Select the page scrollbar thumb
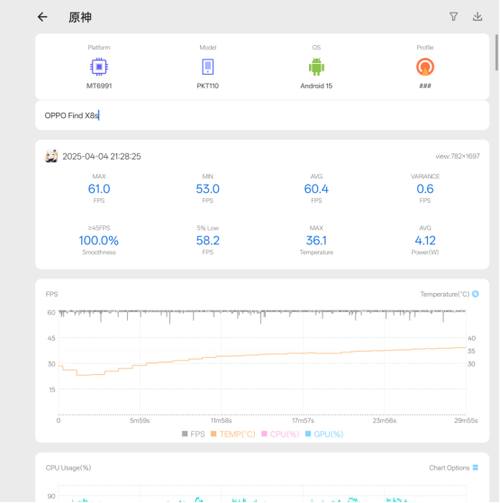Screen dimensions: 500x503 tap(496, 53)
